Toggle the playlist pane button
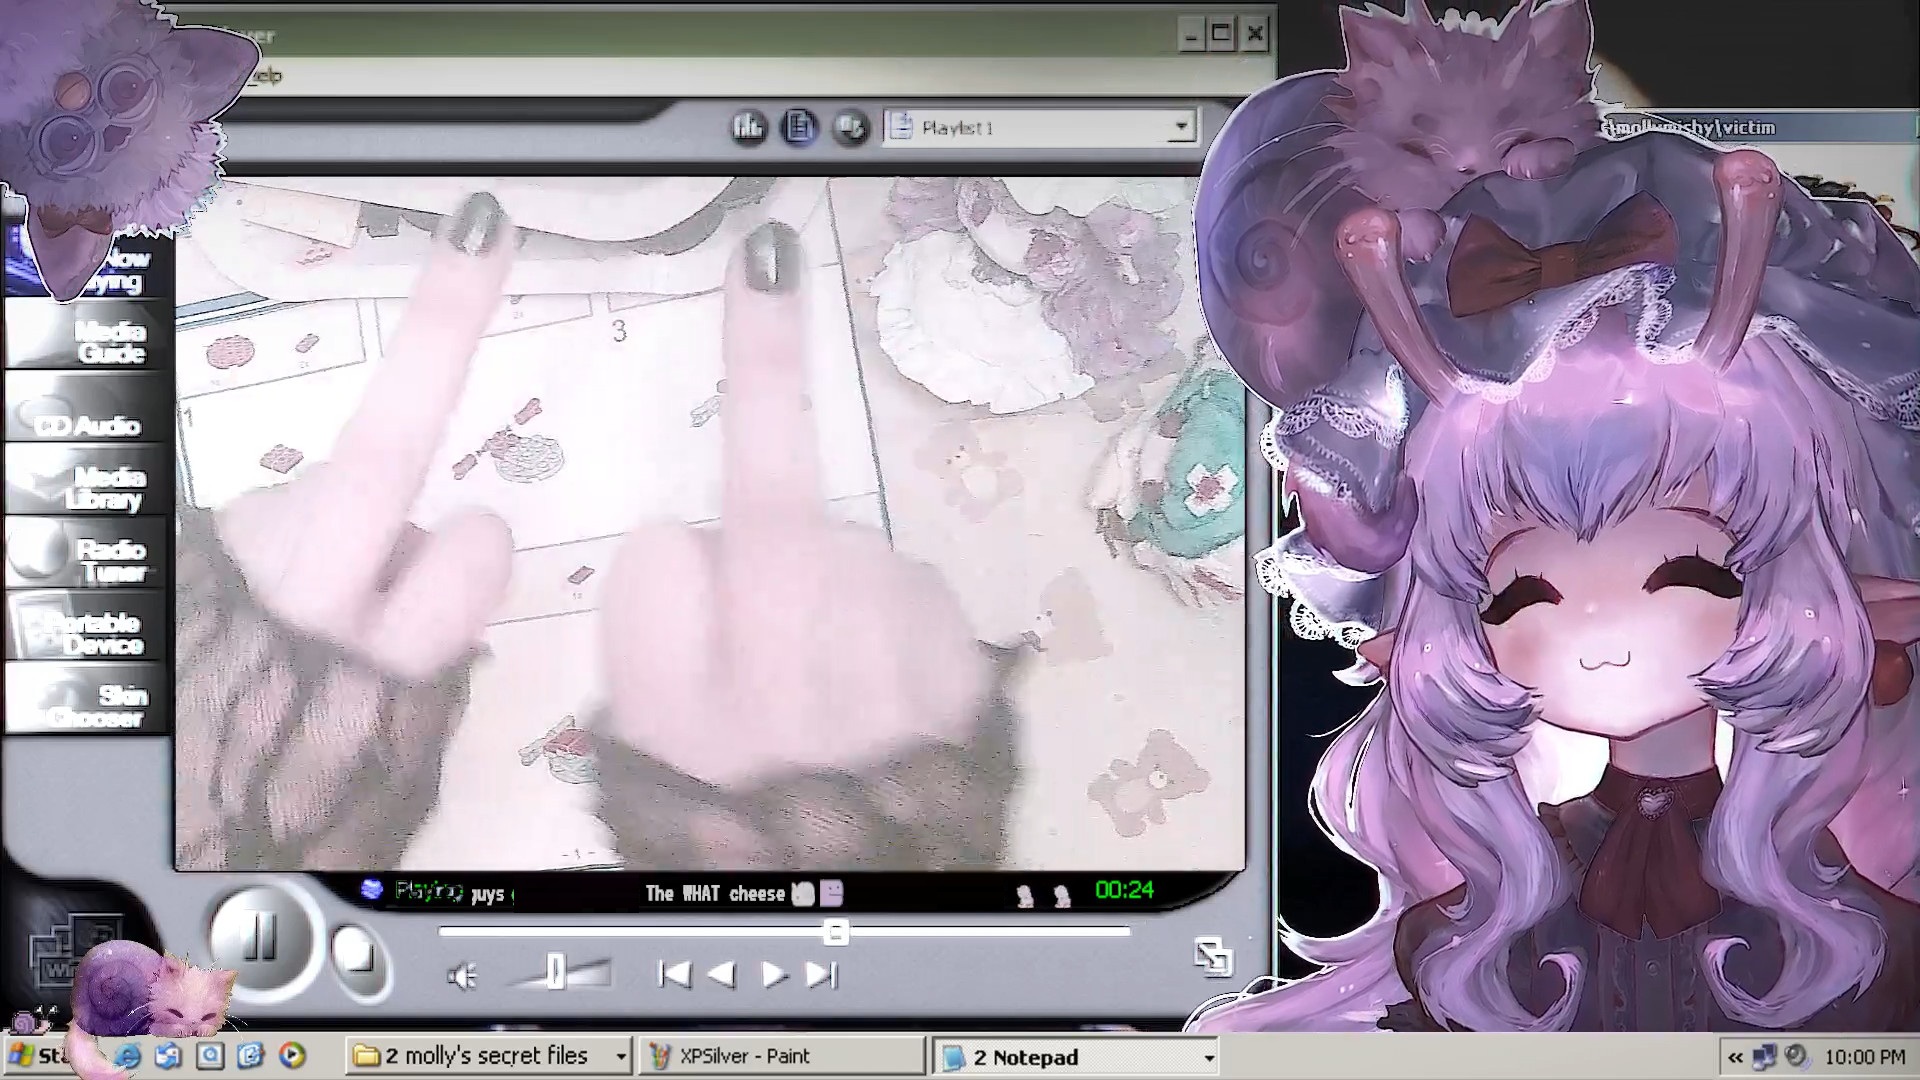 tap(799, 127)
